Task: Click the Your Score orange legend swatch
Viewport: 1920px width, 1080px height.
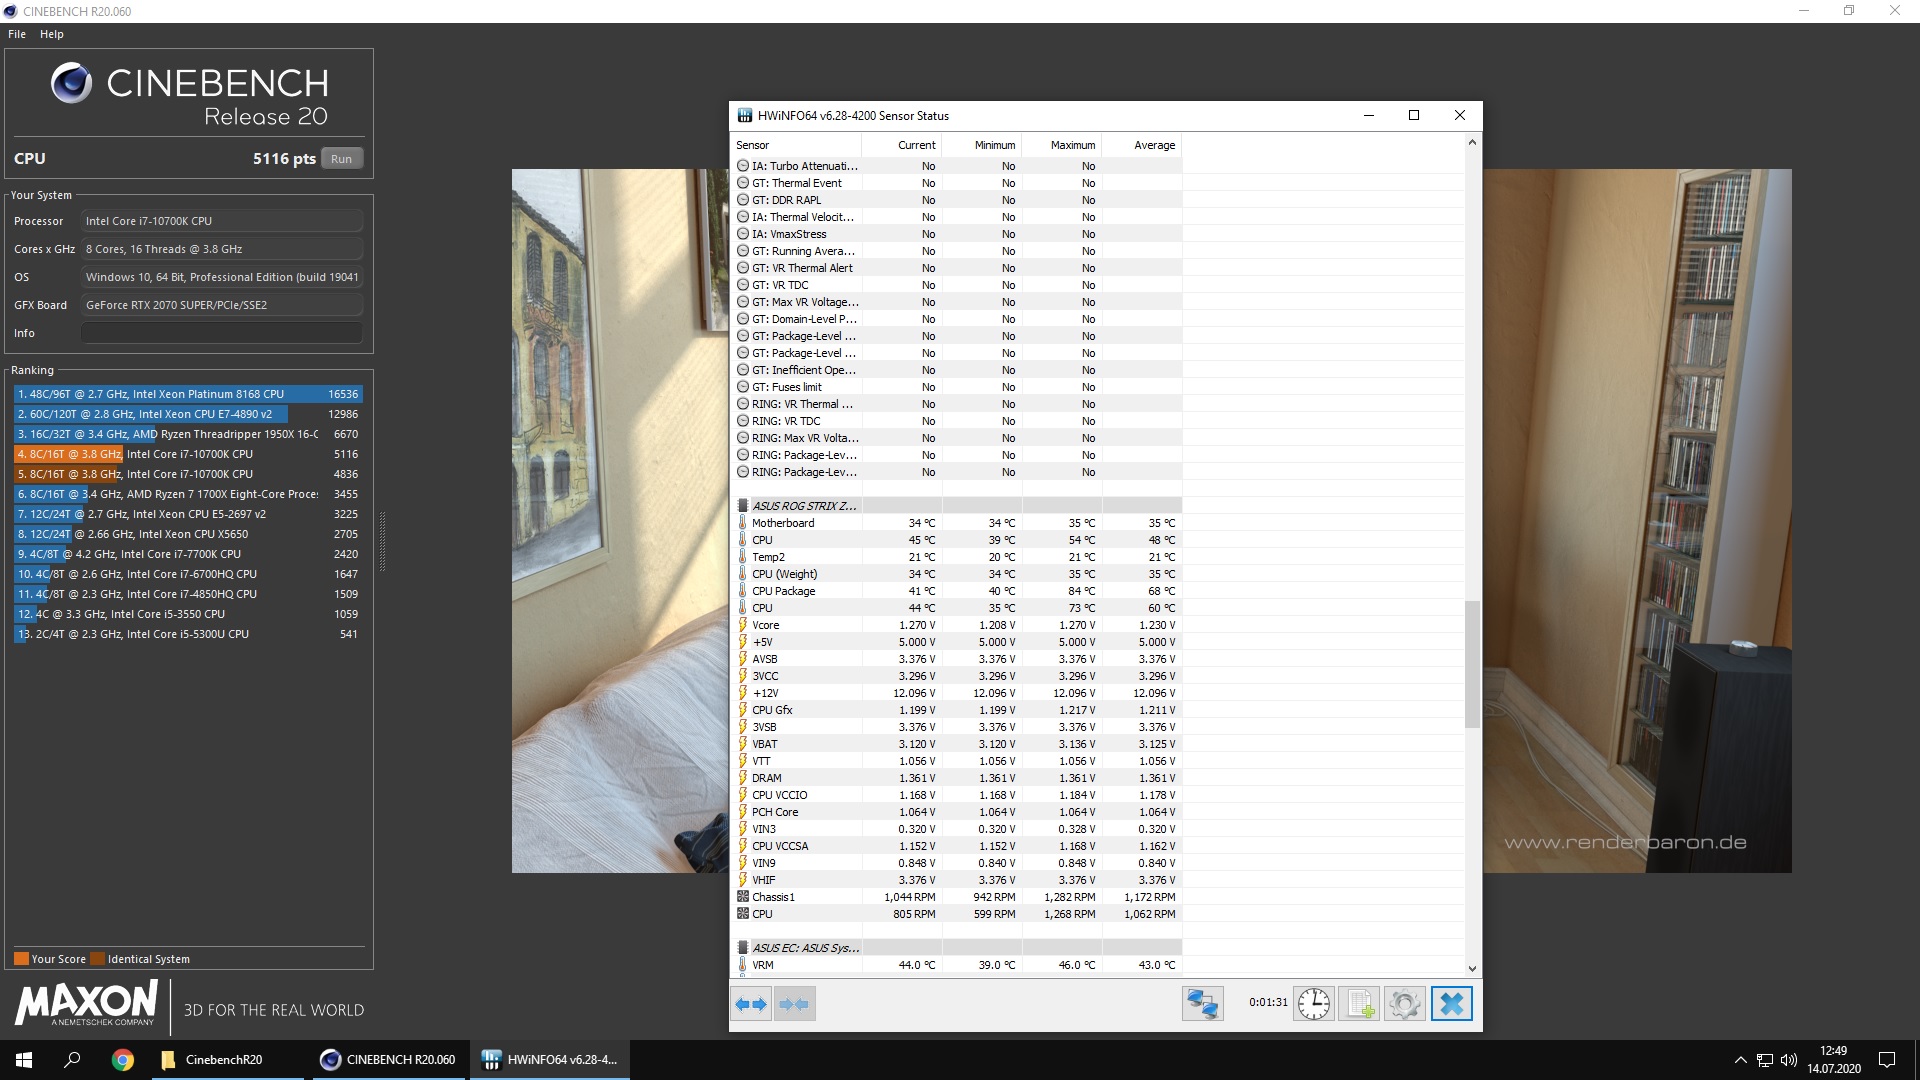Action: 21,959
